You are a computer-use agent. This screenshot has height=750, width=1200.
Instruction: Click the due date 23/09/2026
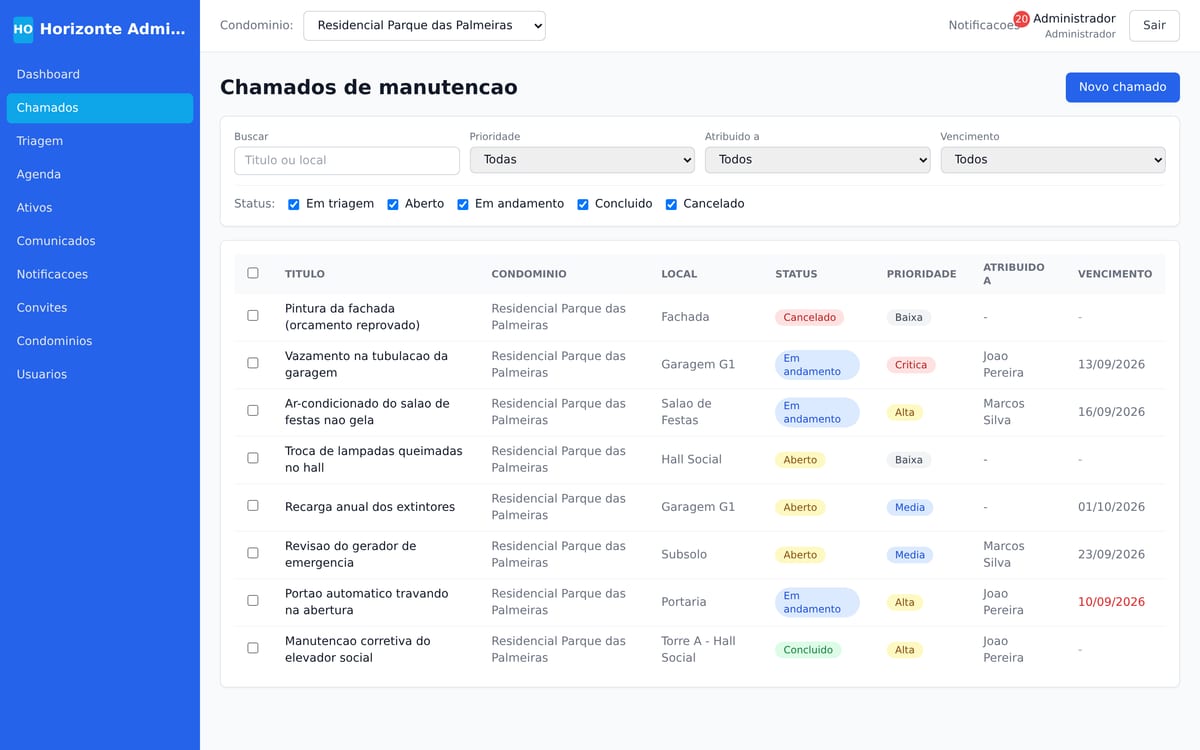(x=1111, y=555)
